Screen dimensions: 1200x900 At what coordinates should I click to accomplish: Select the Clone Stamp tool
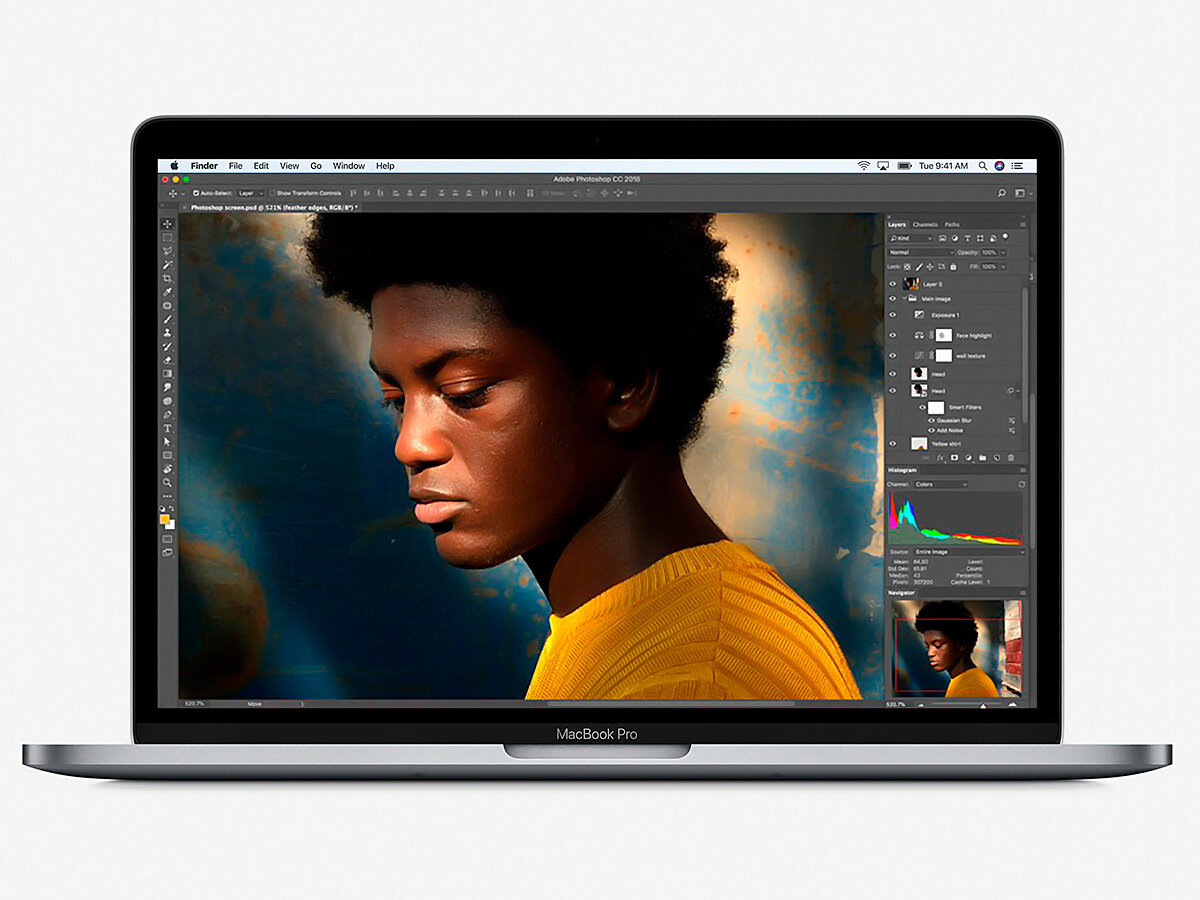[x=168, y=332]
